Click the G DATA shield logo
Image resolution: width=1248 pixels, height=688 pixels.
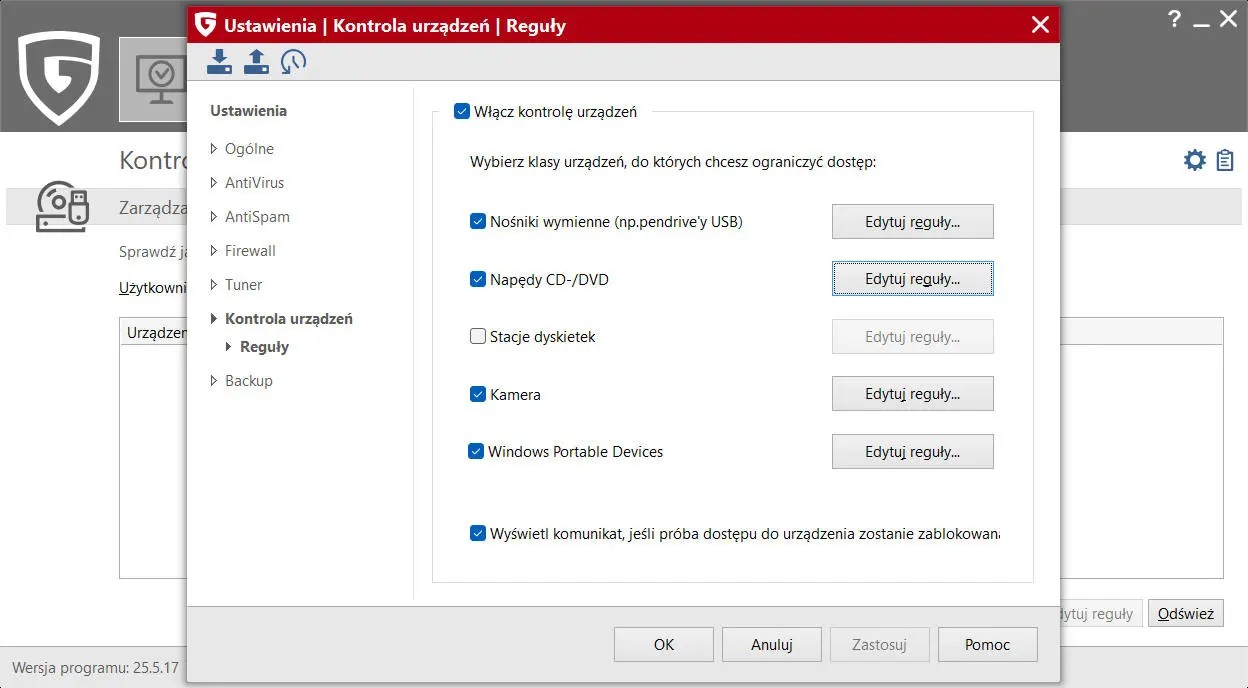[x=59, y=77]
